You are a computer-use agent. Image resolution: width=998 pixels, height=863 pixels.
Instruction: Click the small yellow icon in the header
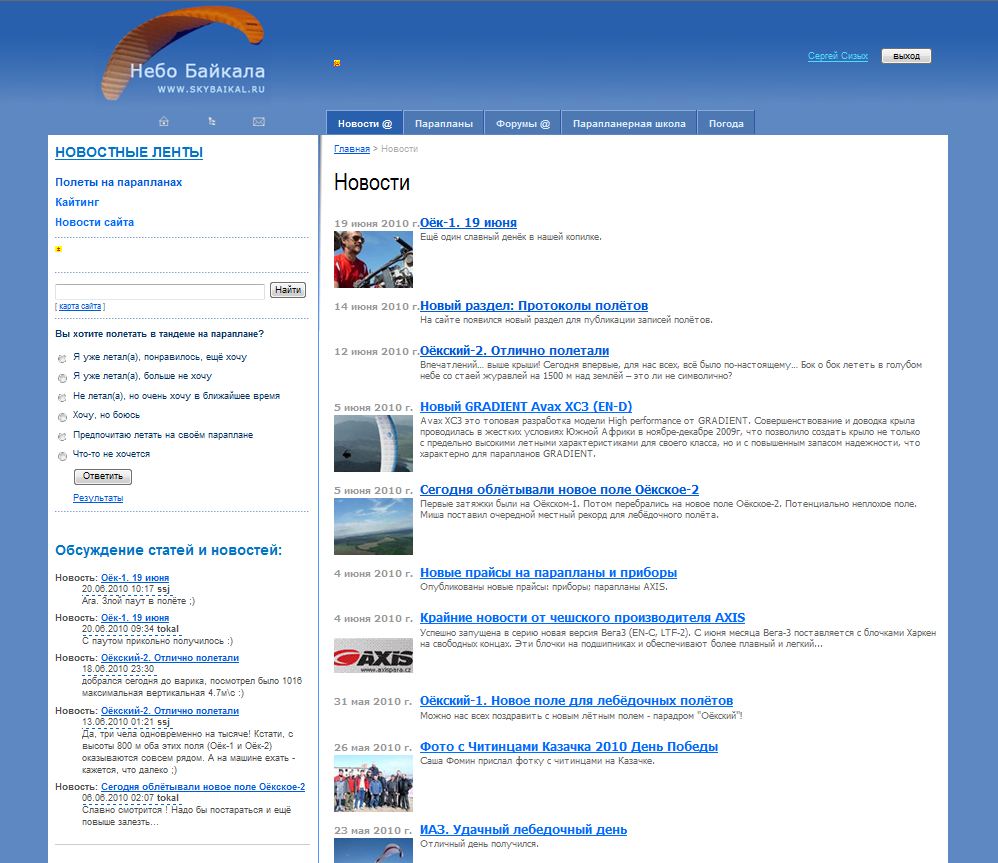tap(337, 63)
